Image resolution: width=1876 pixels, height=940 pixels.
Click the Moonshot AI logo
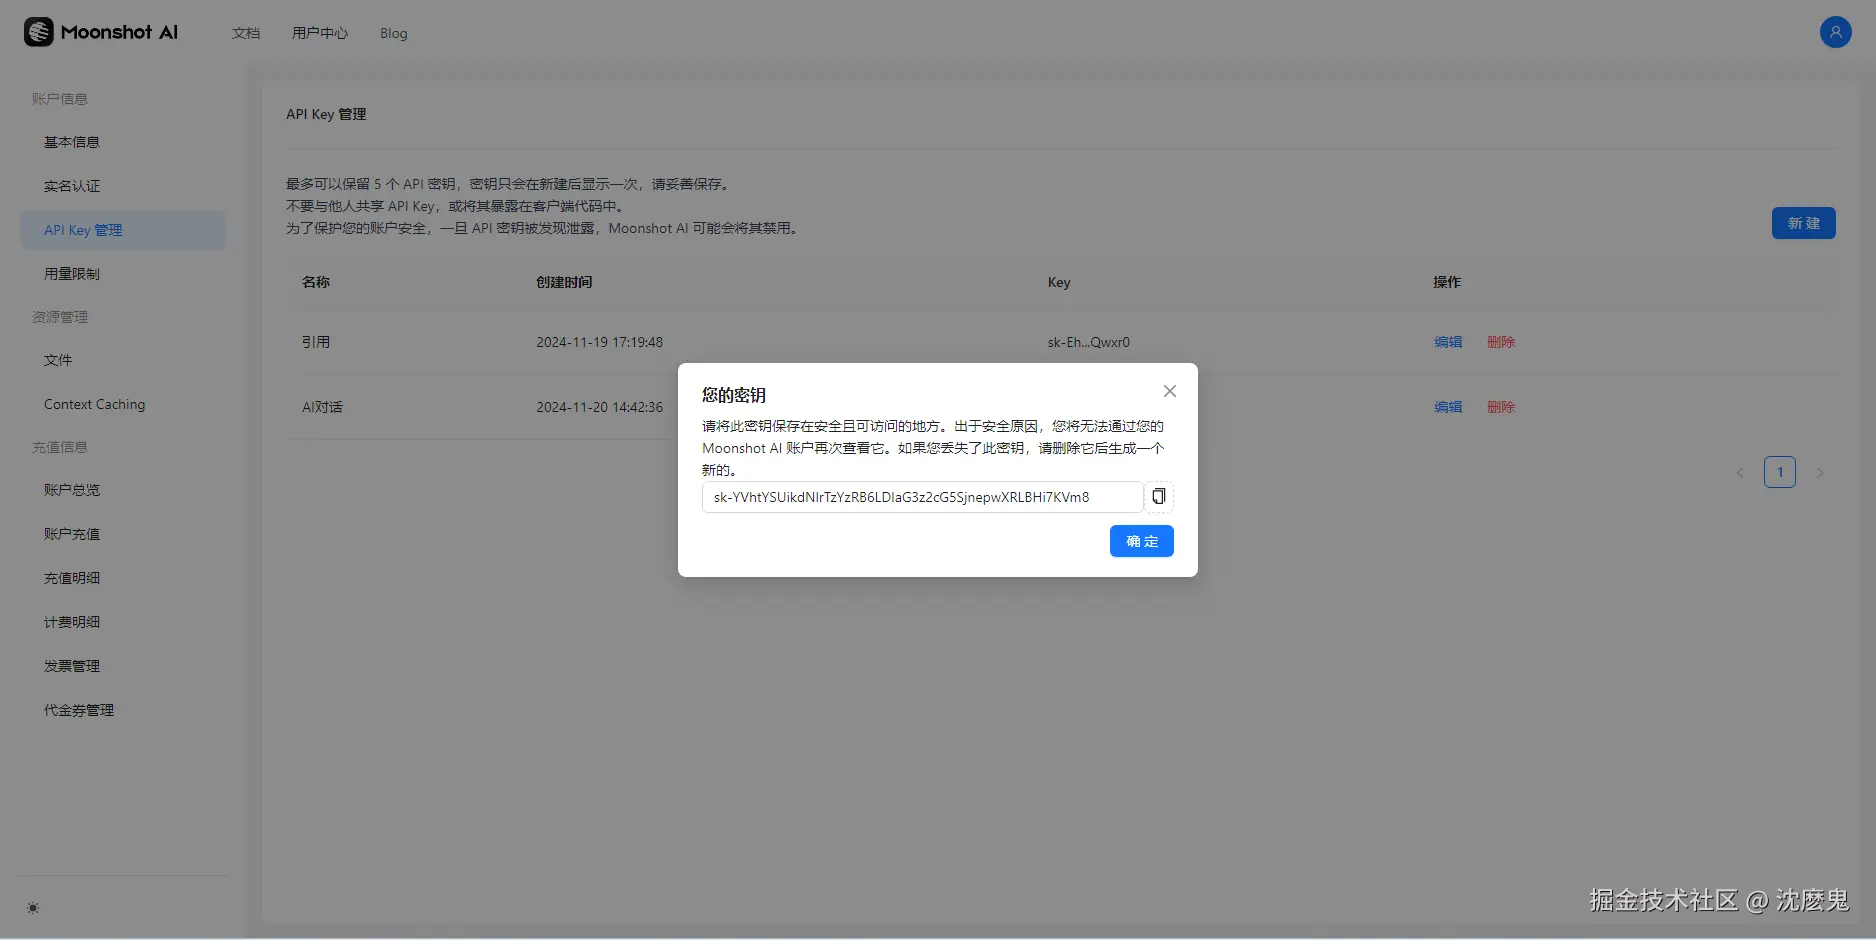(100, 31)
